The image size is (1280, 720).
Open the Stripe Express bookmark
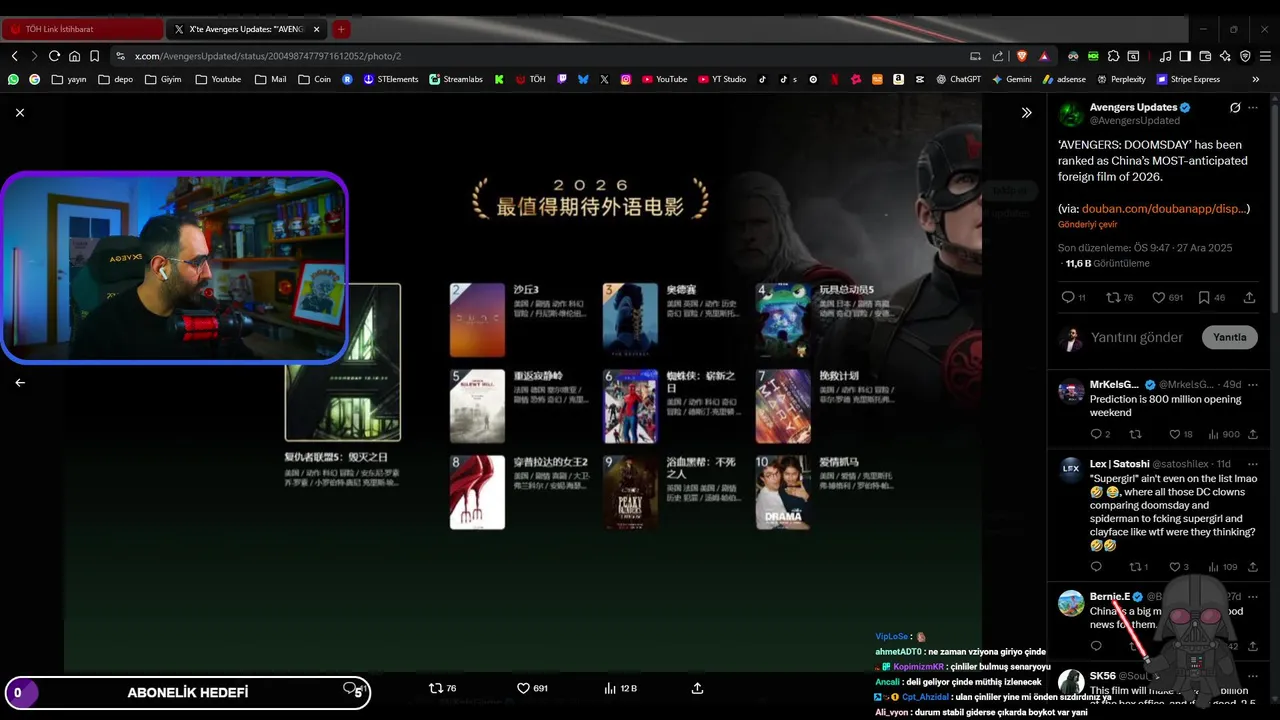click(x=1189, y=79)
